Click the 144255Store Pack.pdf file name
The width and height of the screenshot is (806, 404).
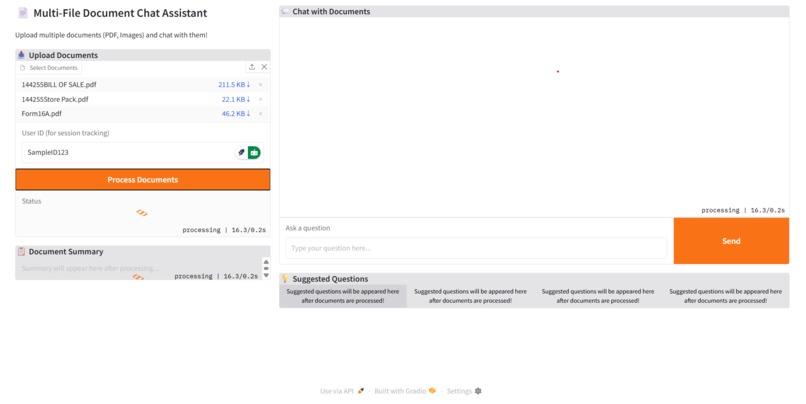55,99
